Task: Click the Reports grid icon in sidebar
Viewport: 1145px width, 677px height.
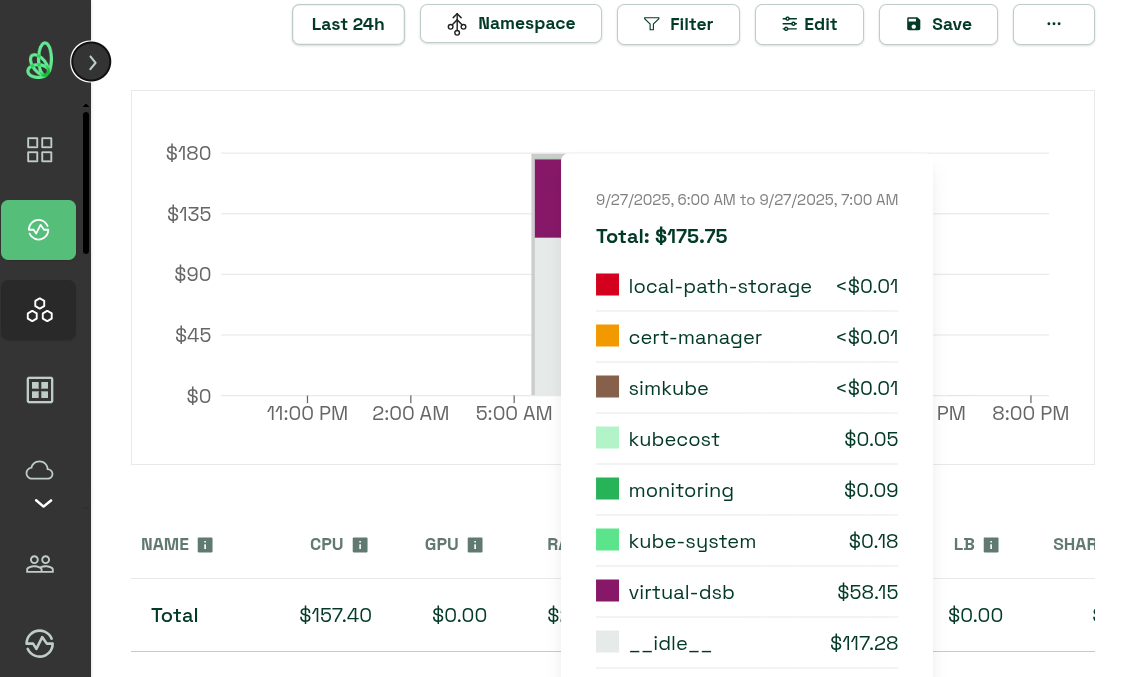Action: click(x=39, y=390)
